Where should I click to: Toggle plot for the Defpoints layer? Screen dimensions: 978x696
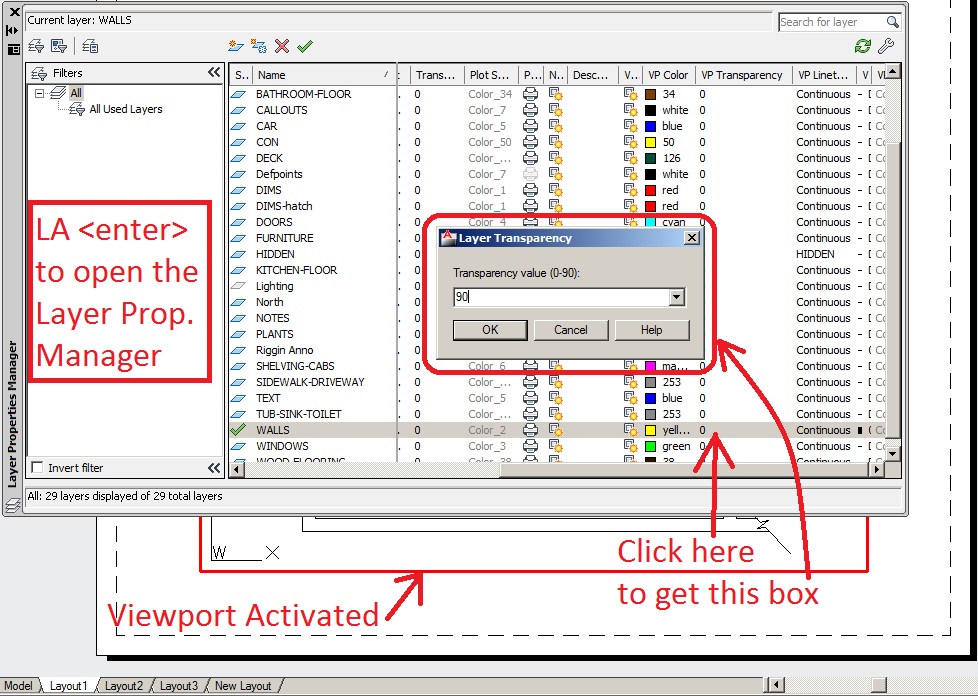click(530, 173)
